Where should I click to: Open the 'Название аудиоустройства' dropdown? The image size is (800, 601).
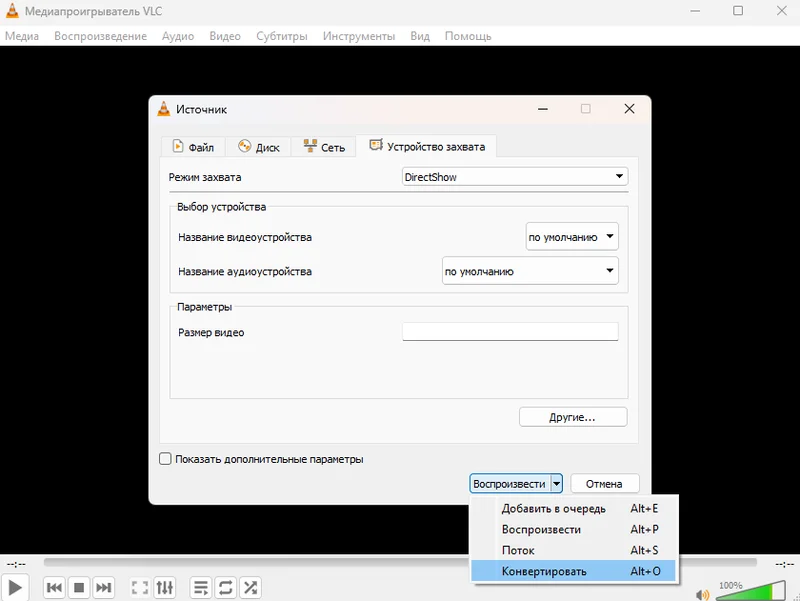point(530,271)
